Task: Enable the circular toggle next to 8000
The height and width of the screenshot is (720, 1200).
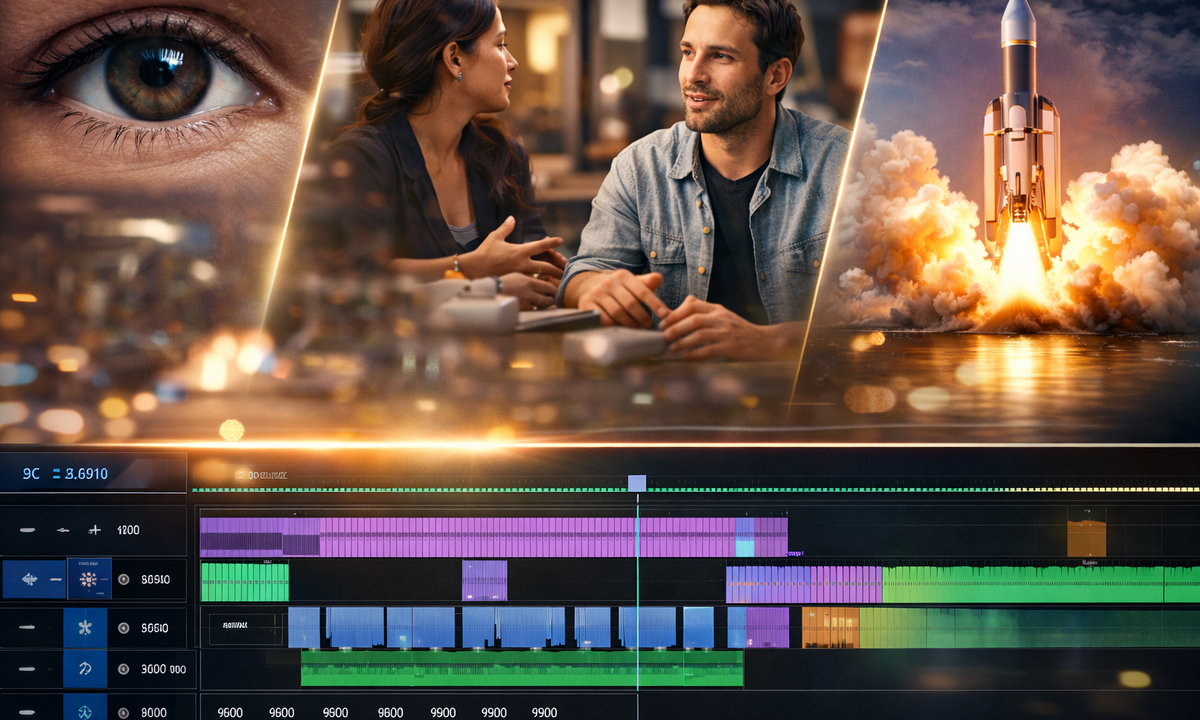Action: 123,712
